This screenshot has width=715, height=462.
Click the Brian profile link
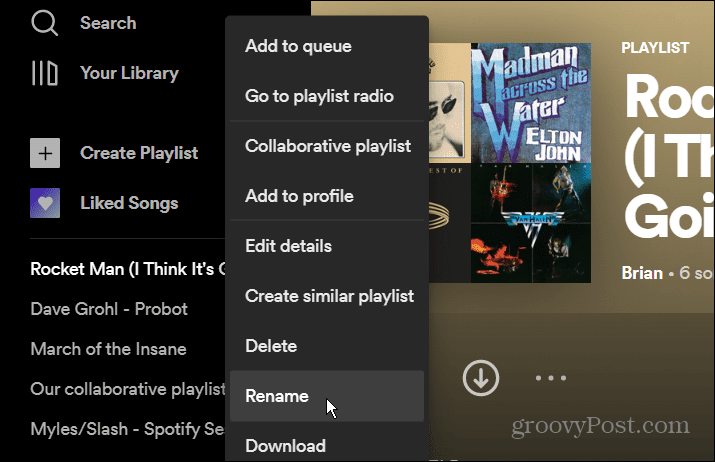pos(643,273)
